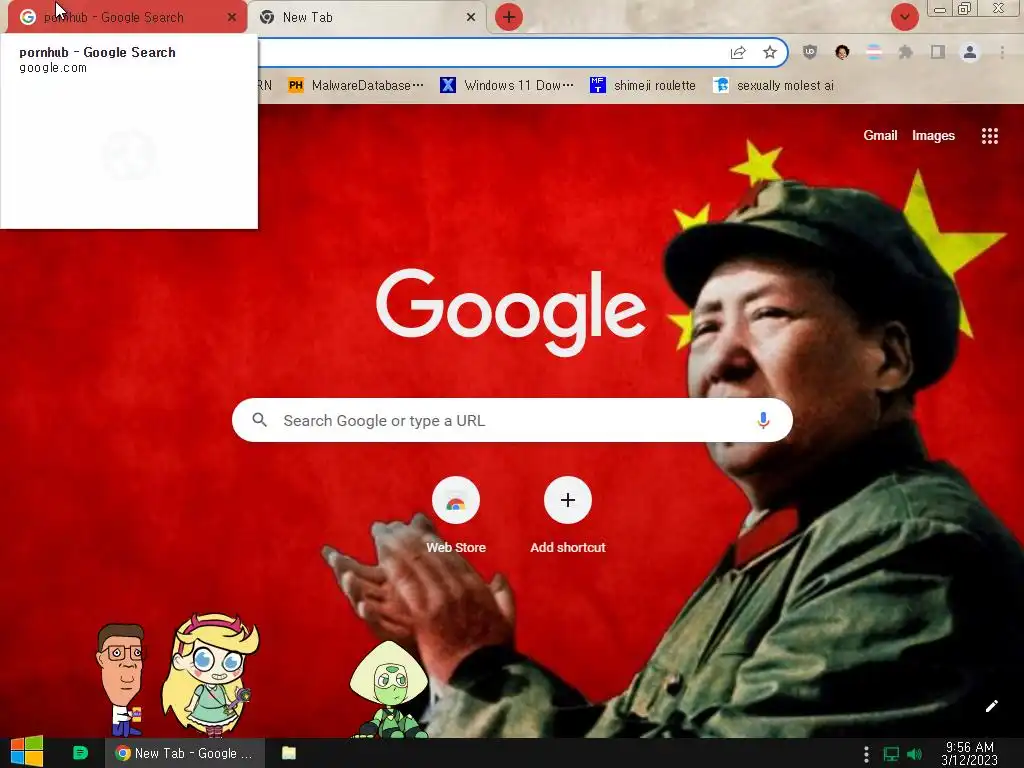Open the Google apps grid

tap(989, 135)
